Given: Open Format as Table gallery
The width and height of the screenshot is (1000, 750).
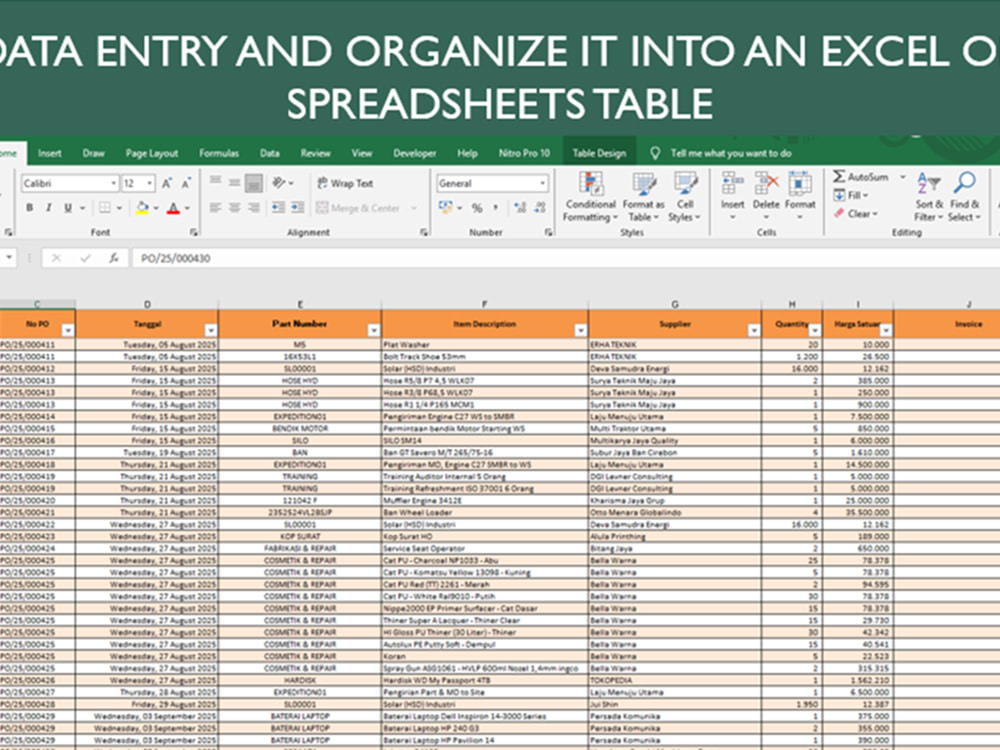Looking at the screenshot, I should [643, 197].
